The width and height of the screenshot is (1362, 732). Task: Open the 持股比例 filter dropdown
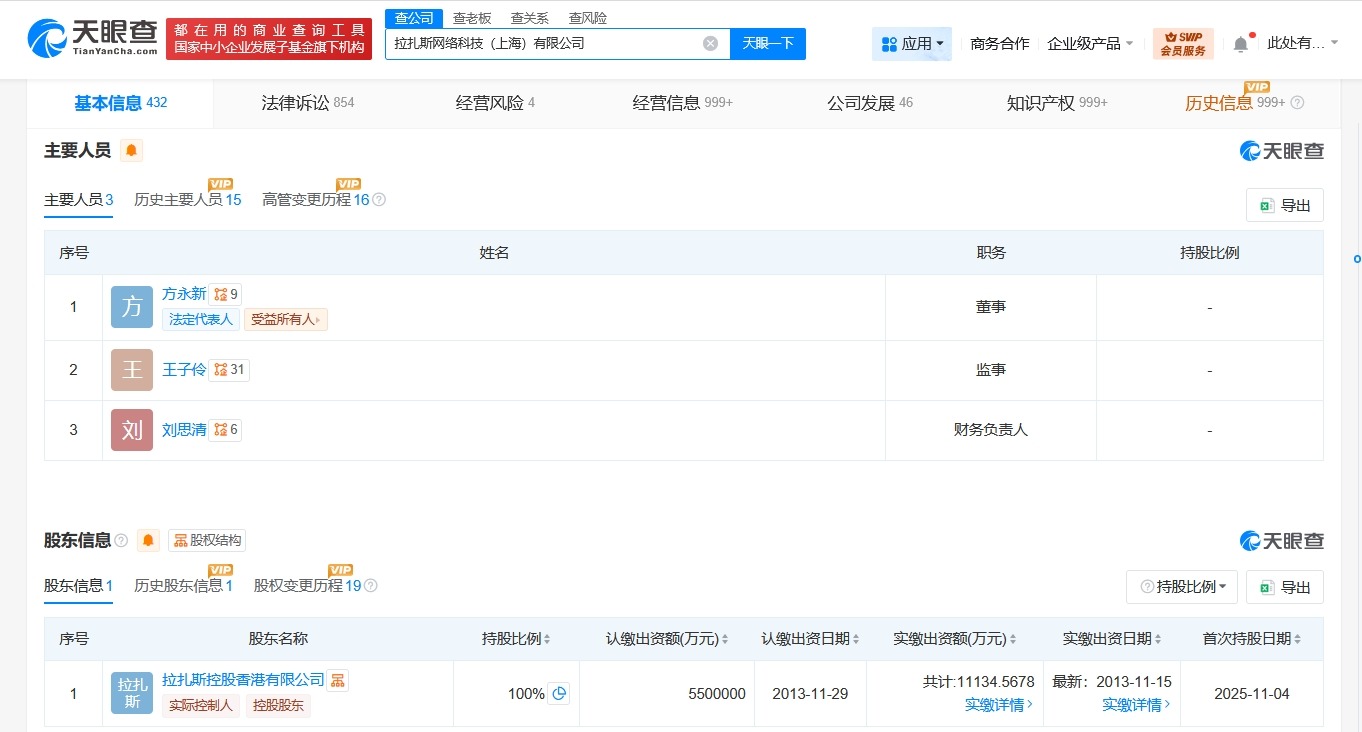[1182, 587]
